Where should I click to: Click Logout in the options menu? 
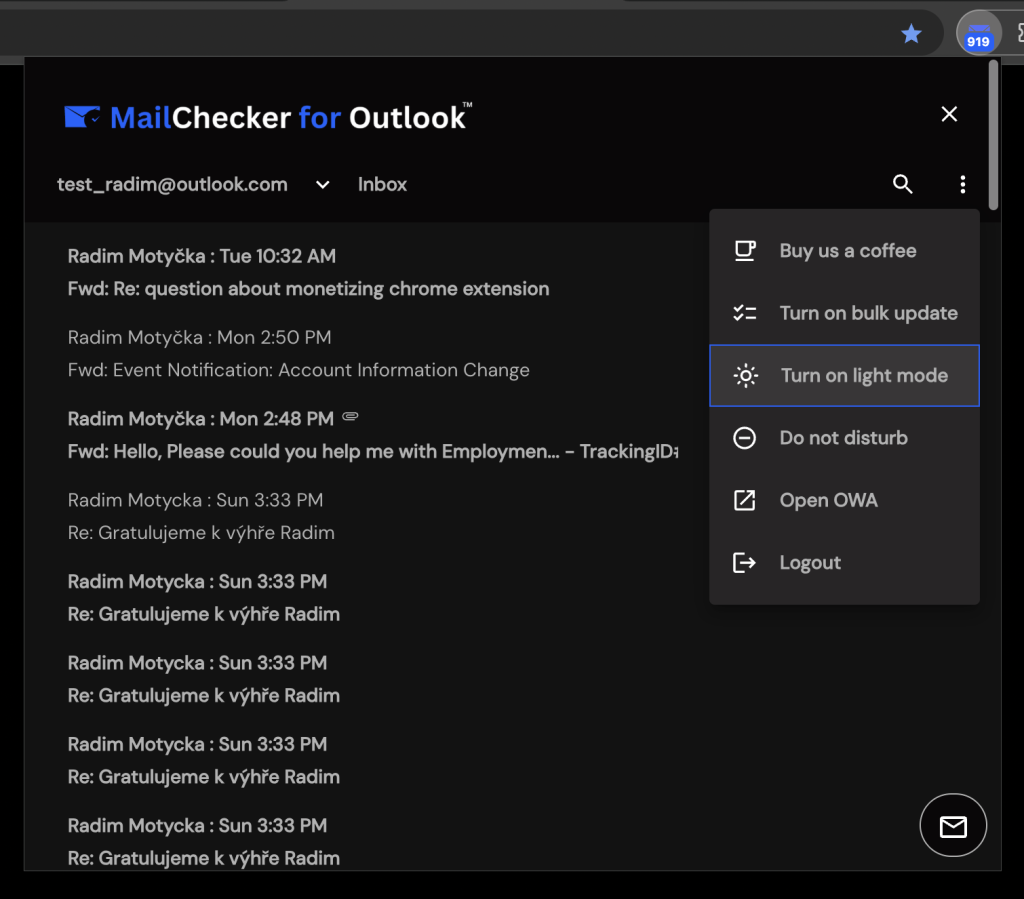(x=844, y=563)
